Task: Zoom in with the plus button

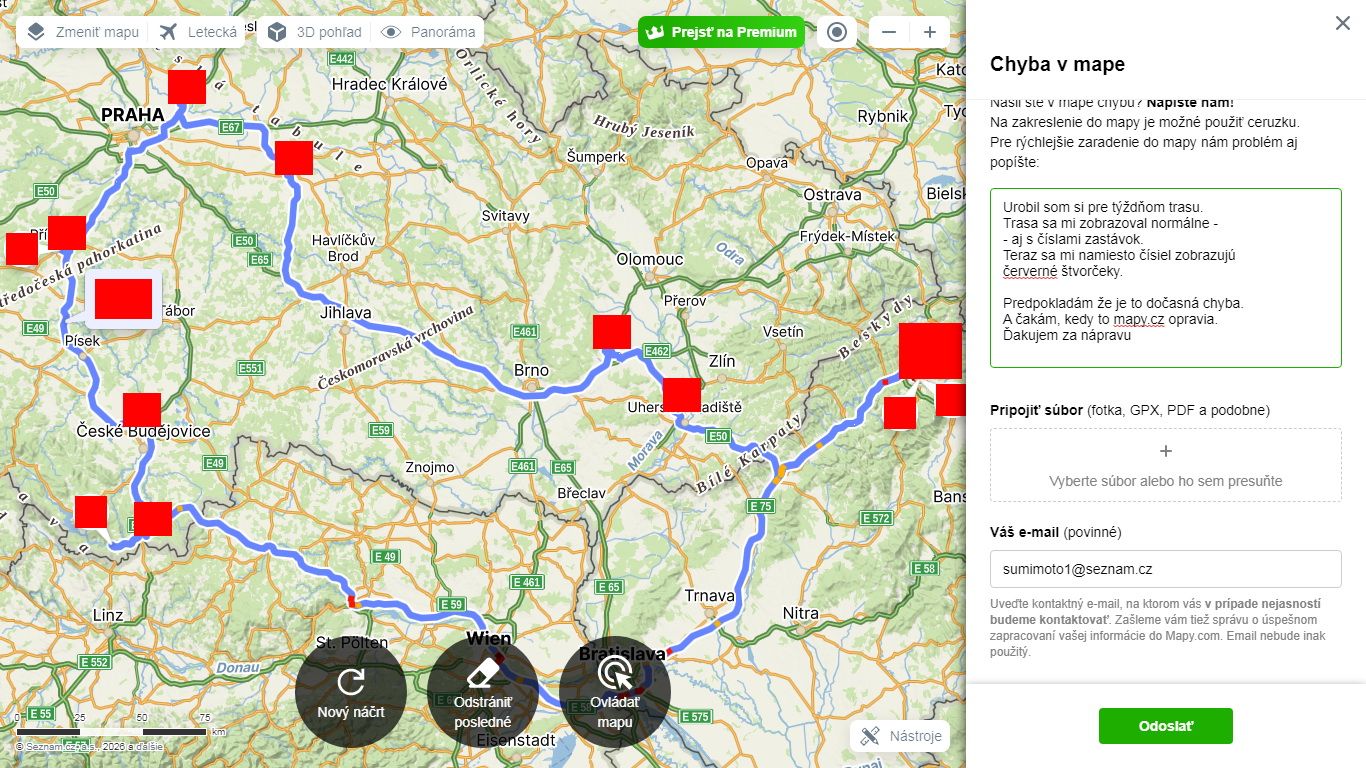Action: [x=930, y=32]
